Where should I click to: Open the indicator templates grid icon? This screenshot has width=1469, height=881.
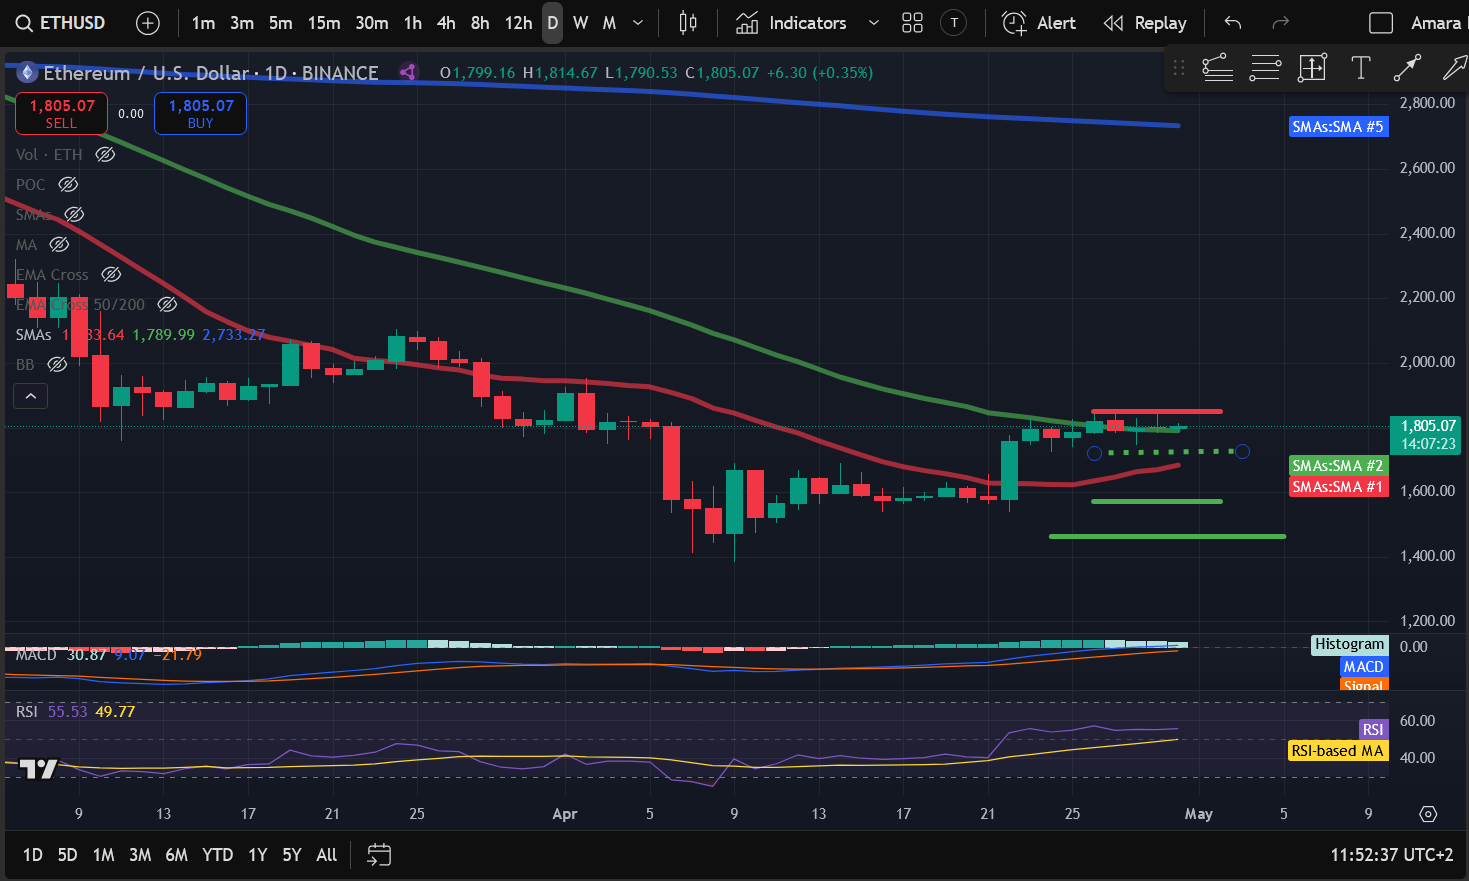pos(912,23)
